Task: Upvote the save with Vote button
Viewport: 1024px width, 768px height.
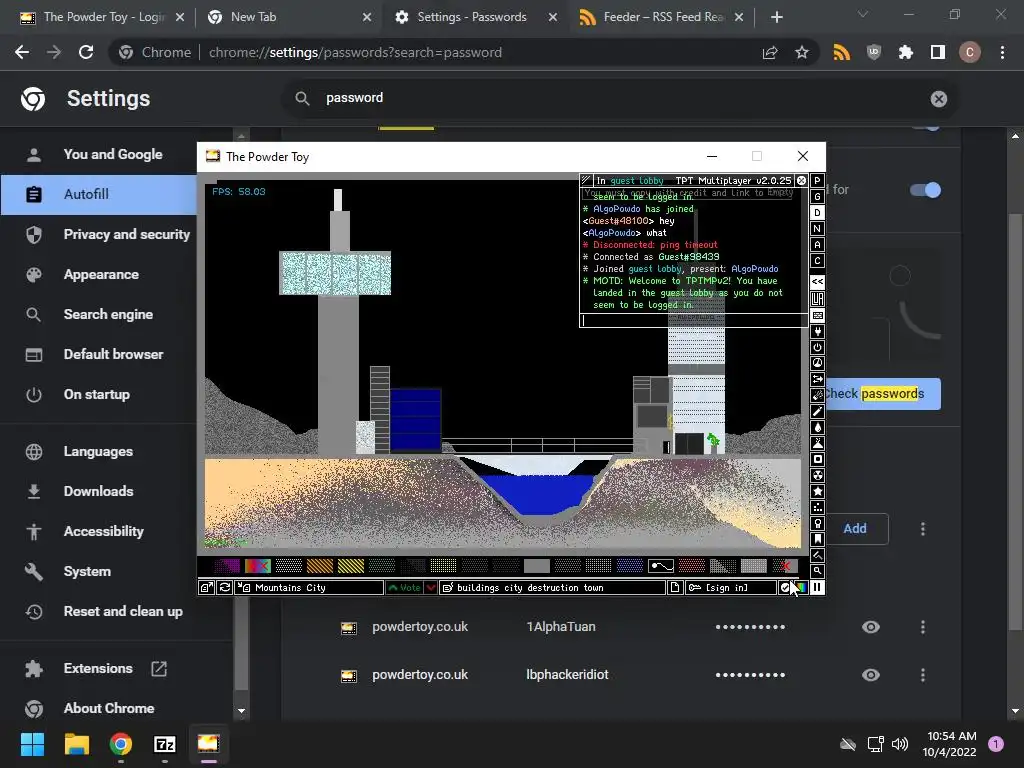Action: (x=404, y=588)
